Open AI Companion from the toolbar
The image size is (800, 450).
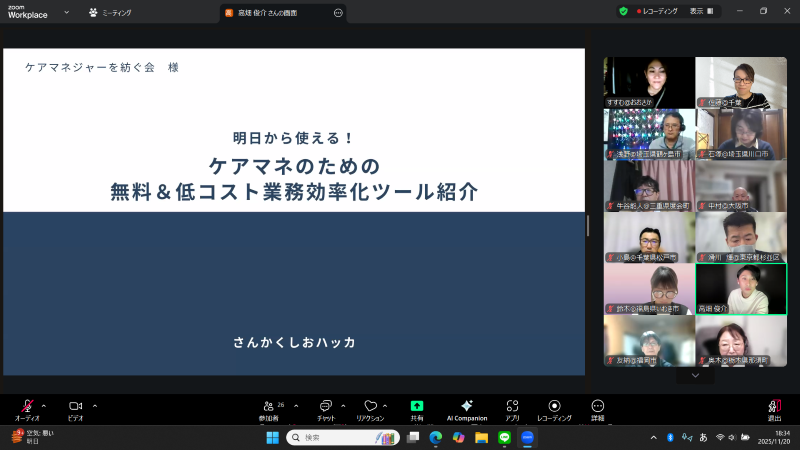coord(466,407)
